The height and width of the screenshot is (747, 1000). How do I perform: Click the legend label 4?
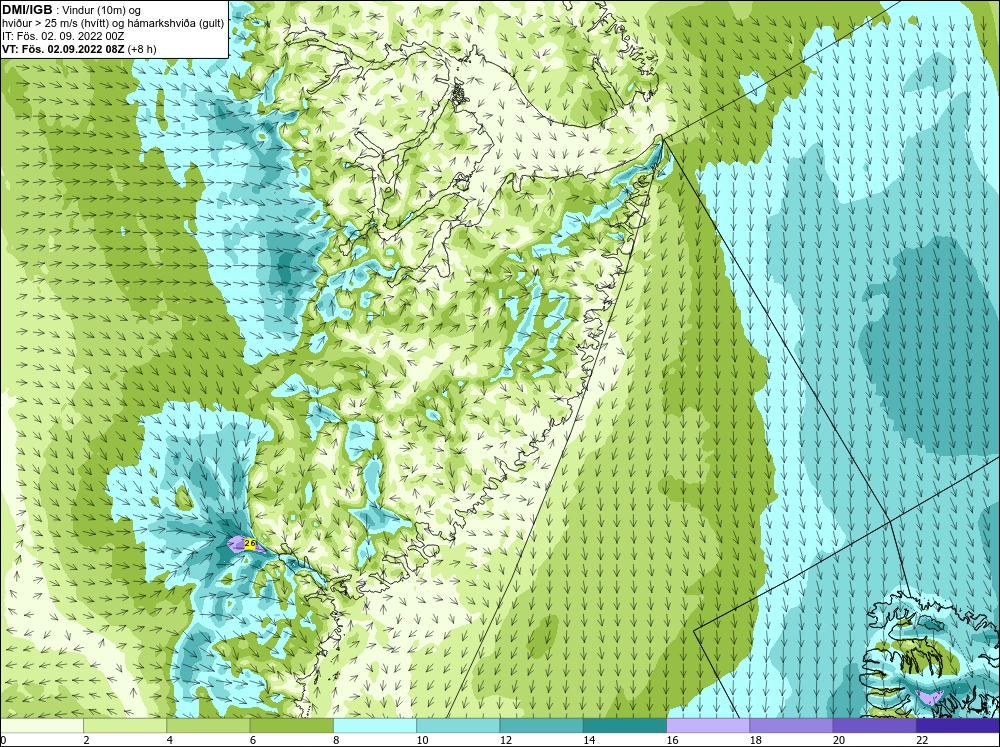pos(170,740)
